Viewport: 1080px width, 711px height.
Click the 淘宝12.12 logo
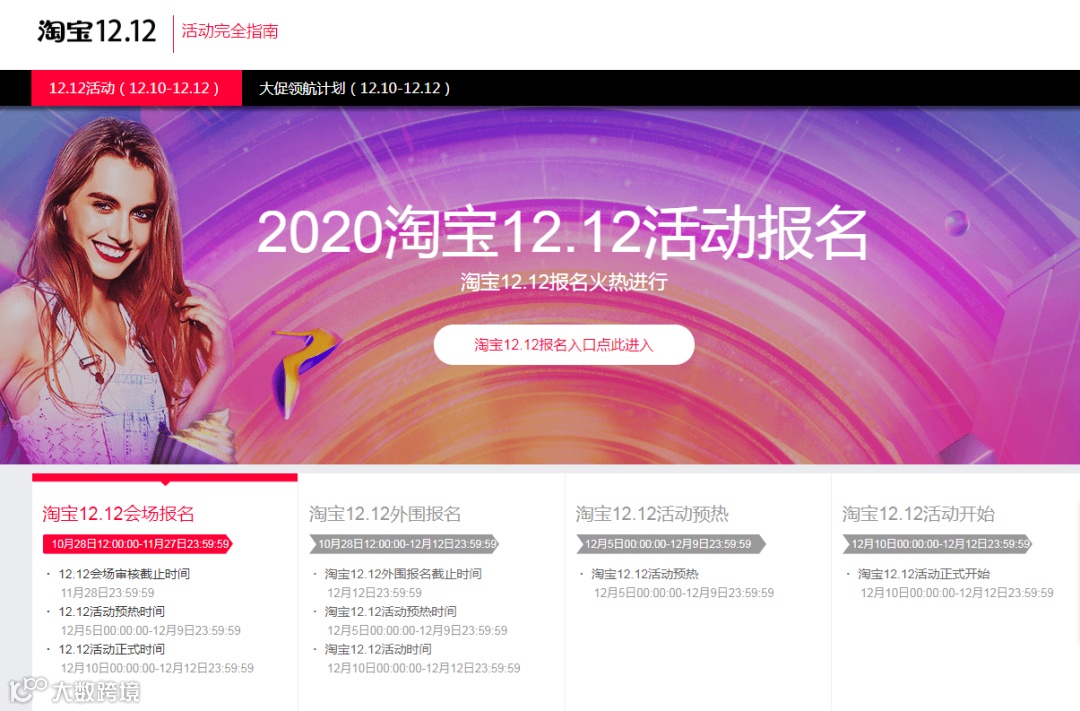(97, 31)
